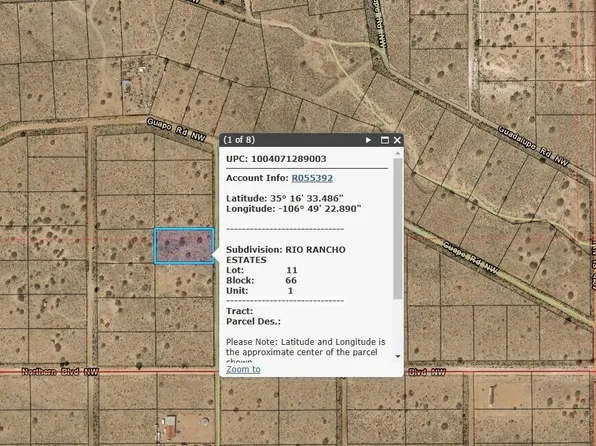Click the Please Note latitude disclaimer text

[x=306, y=351]
